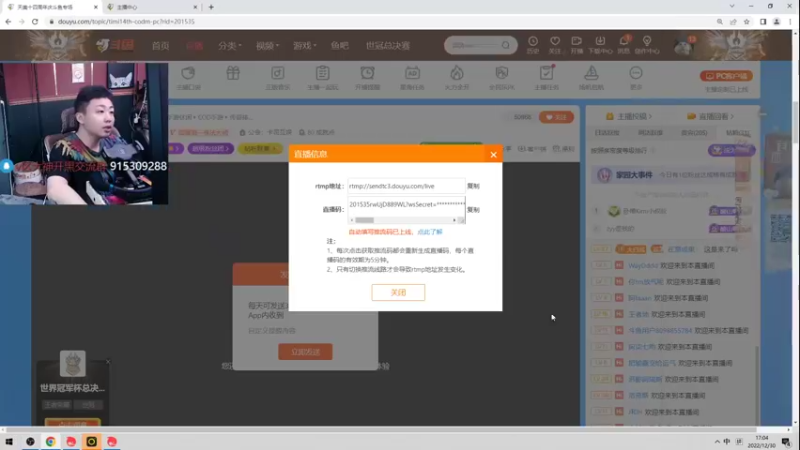Open the 主播口袋 toolbar icon

coord(188,78)
